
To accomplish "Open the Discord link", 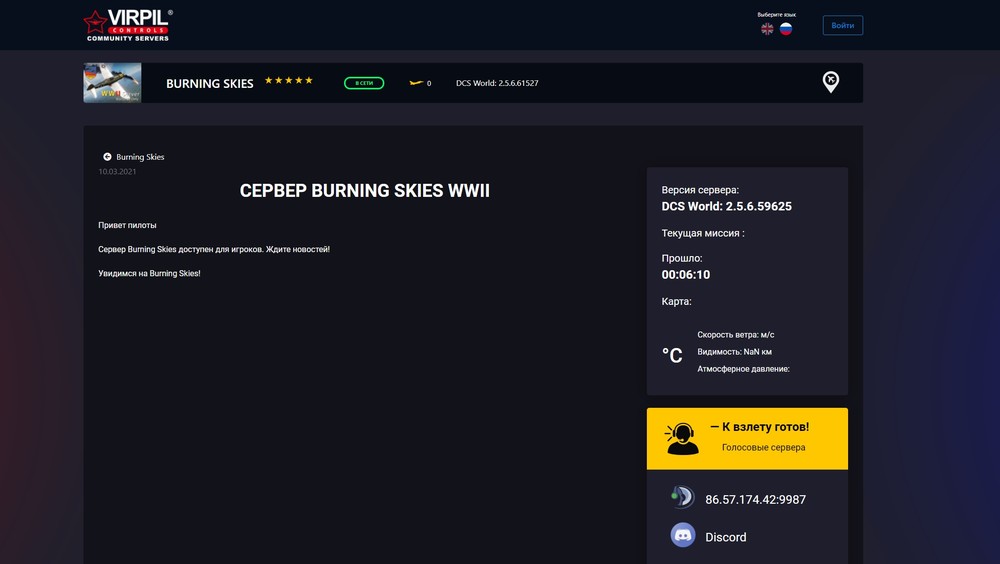I will point(726,537).
